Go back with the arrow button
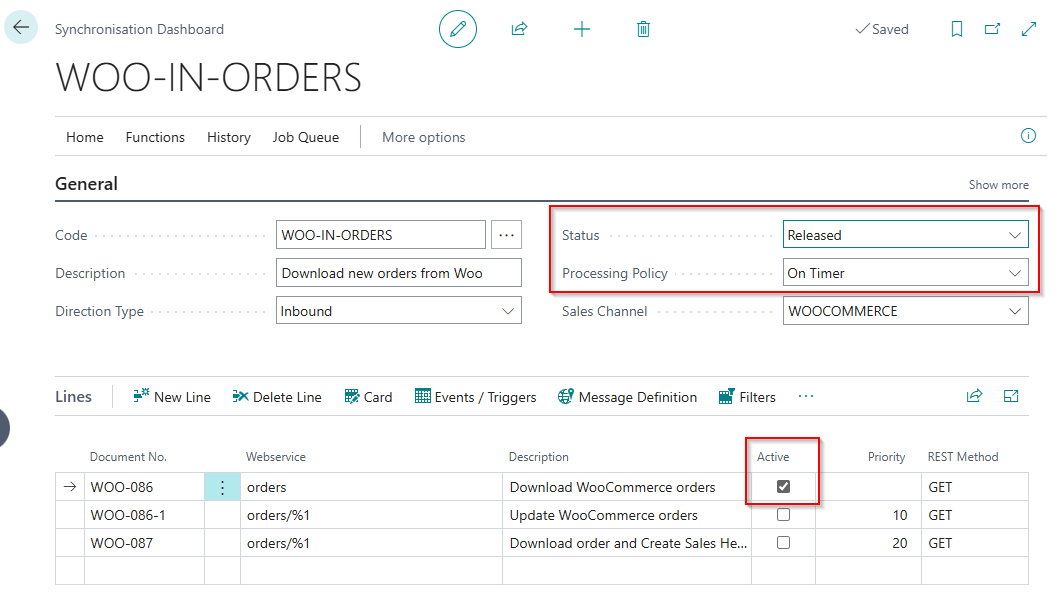Screen dimensions: 1058x604 [21, 28]
